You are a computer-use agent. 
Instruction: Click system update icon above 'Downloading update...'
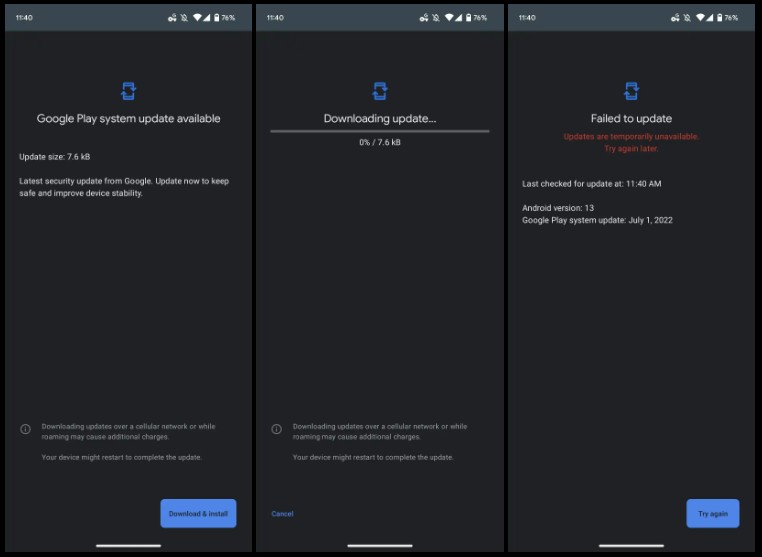pyautogui.click(x=380, y=91)
